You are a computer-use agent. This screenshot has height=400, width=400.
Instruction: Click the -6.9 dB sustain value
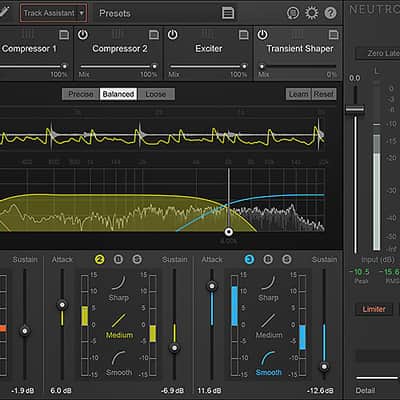point(172,390)
